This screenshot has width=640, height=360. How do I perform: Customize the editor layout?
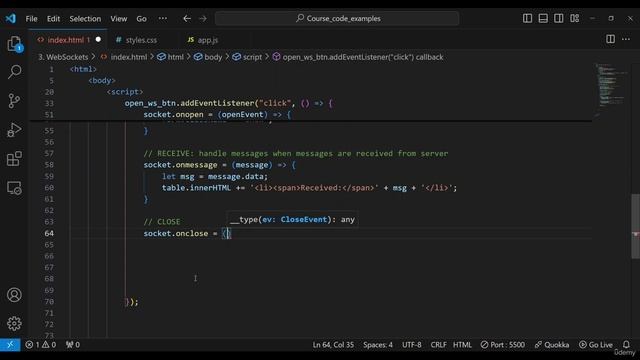(575, 18)
